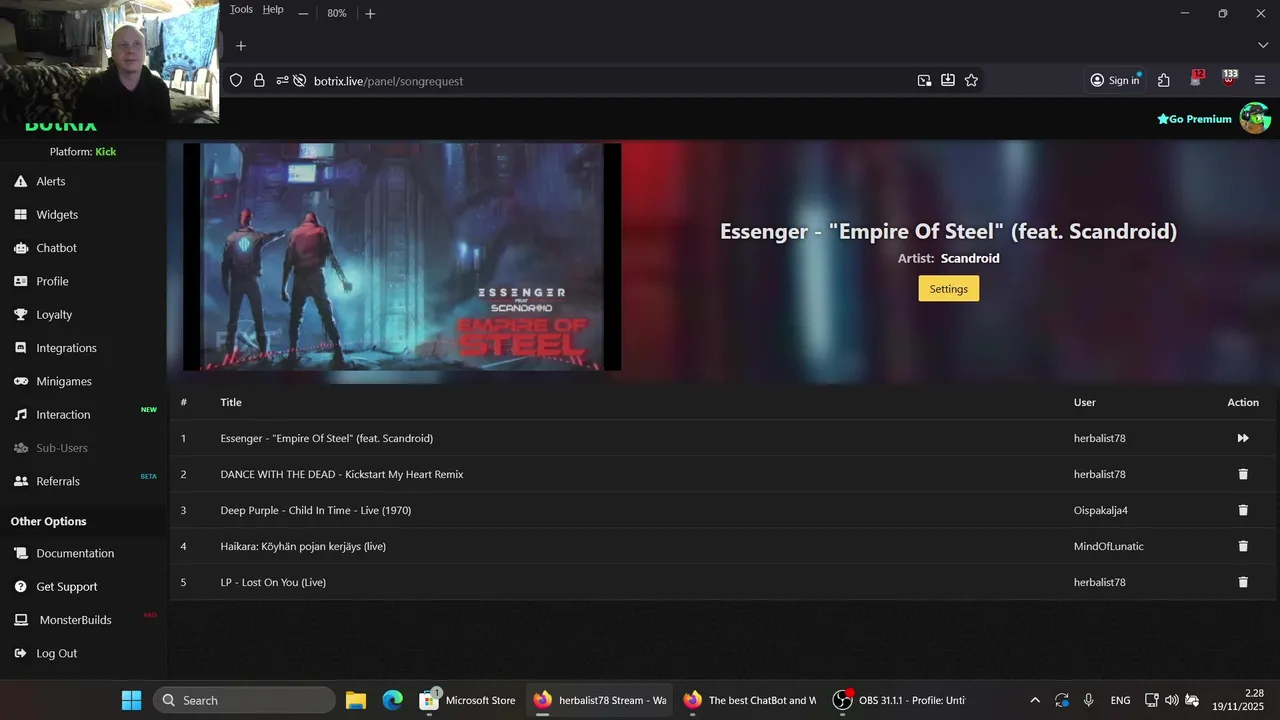Open the Tools menu
The height and width of the screenshot is (720, 1280).
click(x=241, y=9)
